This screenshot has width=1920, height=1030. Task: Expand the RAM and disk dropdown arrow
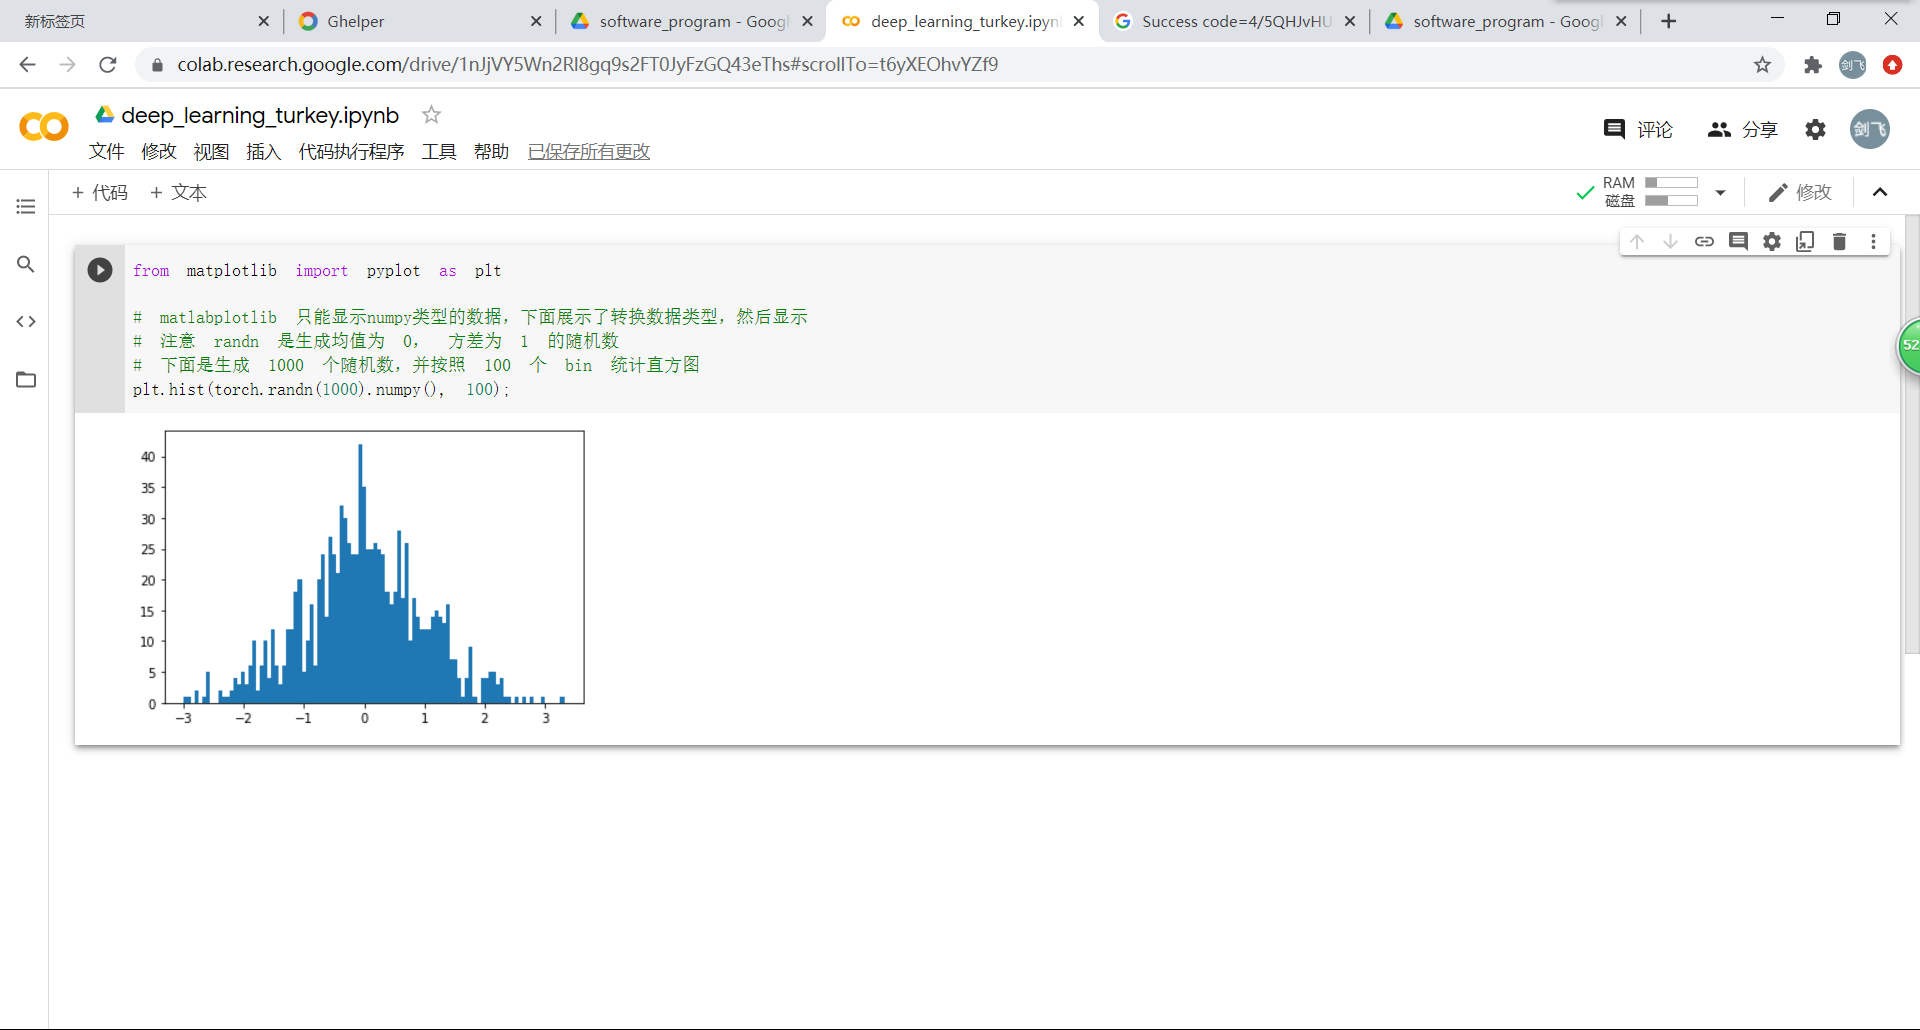(x=1720, y=192)
